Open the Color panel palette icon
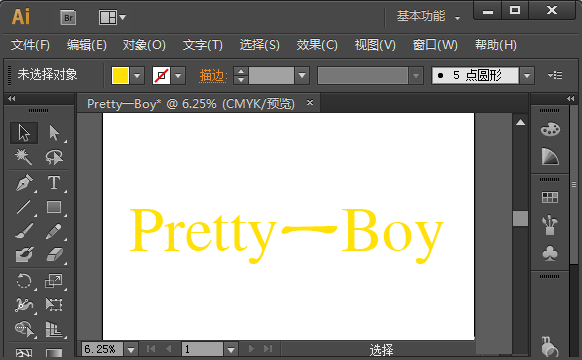 [x=550, y=130]
